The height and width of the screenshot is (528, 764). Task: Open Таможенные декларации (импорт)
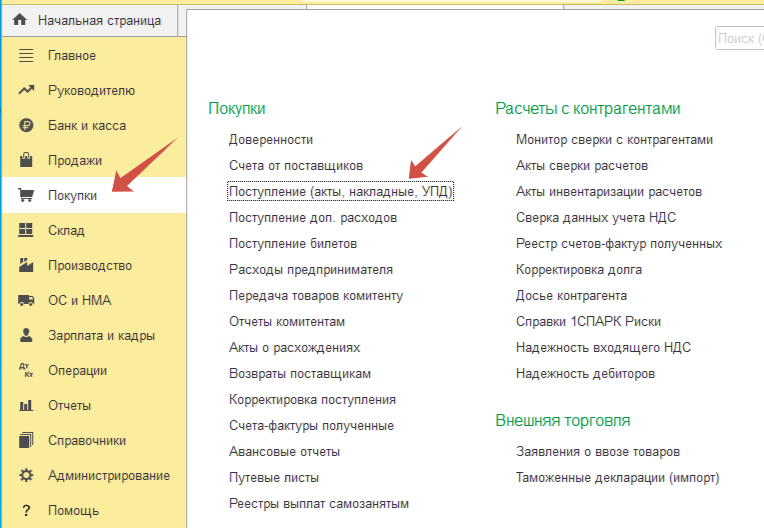pyautogui.click(x=617, y=477)
